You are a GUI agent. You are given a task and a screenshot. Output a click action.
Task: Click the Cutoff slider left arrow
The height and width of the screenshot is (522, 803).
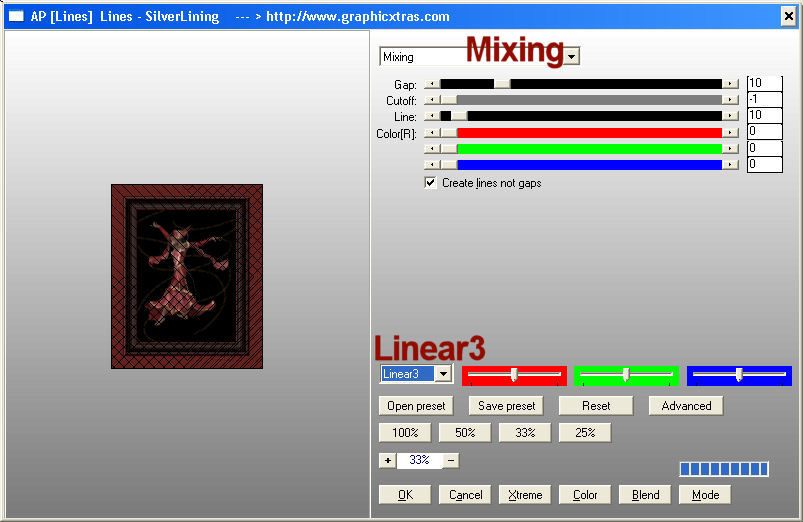pos(432,100)
